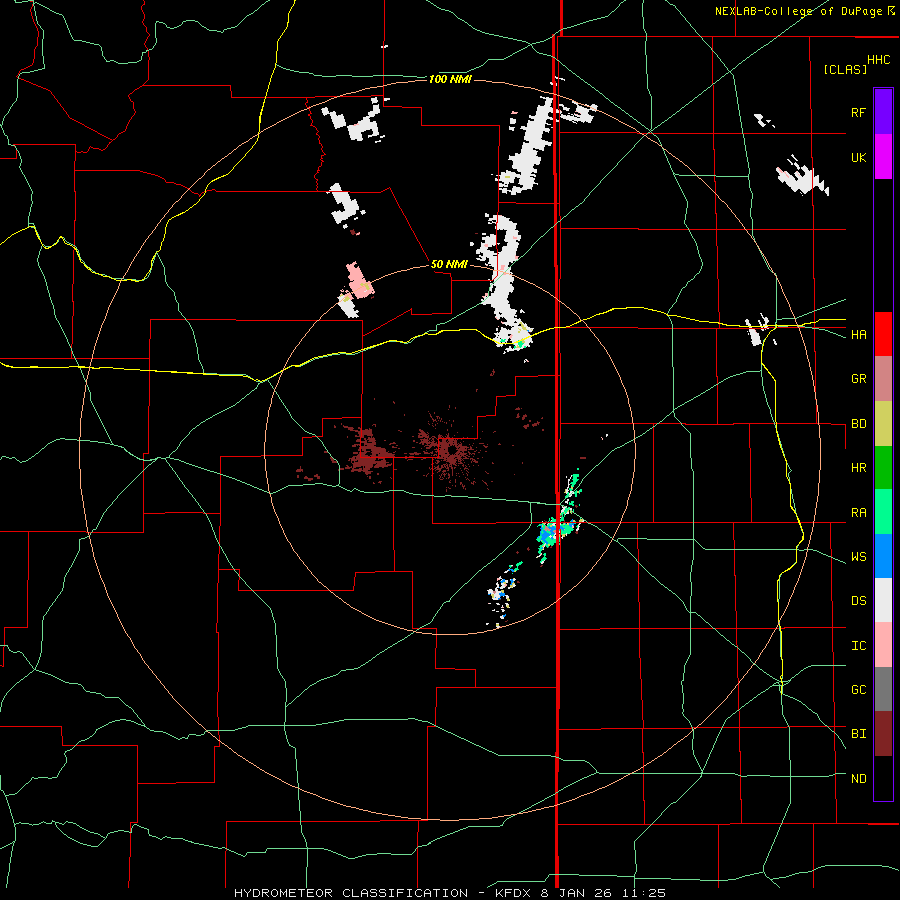Click the HR green legend swatch
Viewport: 900px width, 900px height.
883,468
